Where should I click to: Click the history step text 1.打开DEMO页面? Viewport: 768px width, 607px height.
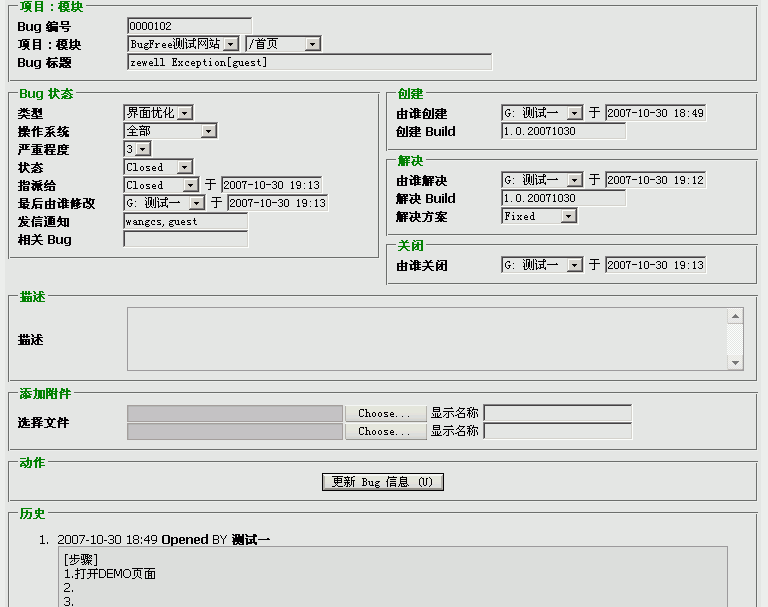click(x=110, y=574)
